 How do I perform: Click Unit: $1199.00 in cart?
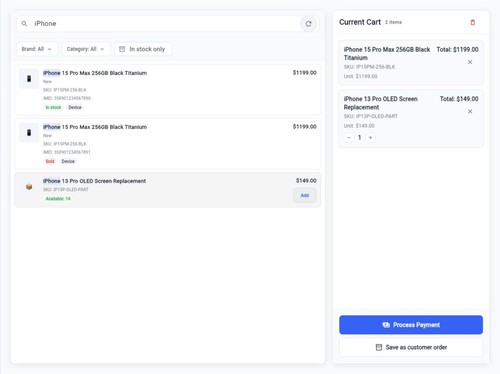(361, 76)
